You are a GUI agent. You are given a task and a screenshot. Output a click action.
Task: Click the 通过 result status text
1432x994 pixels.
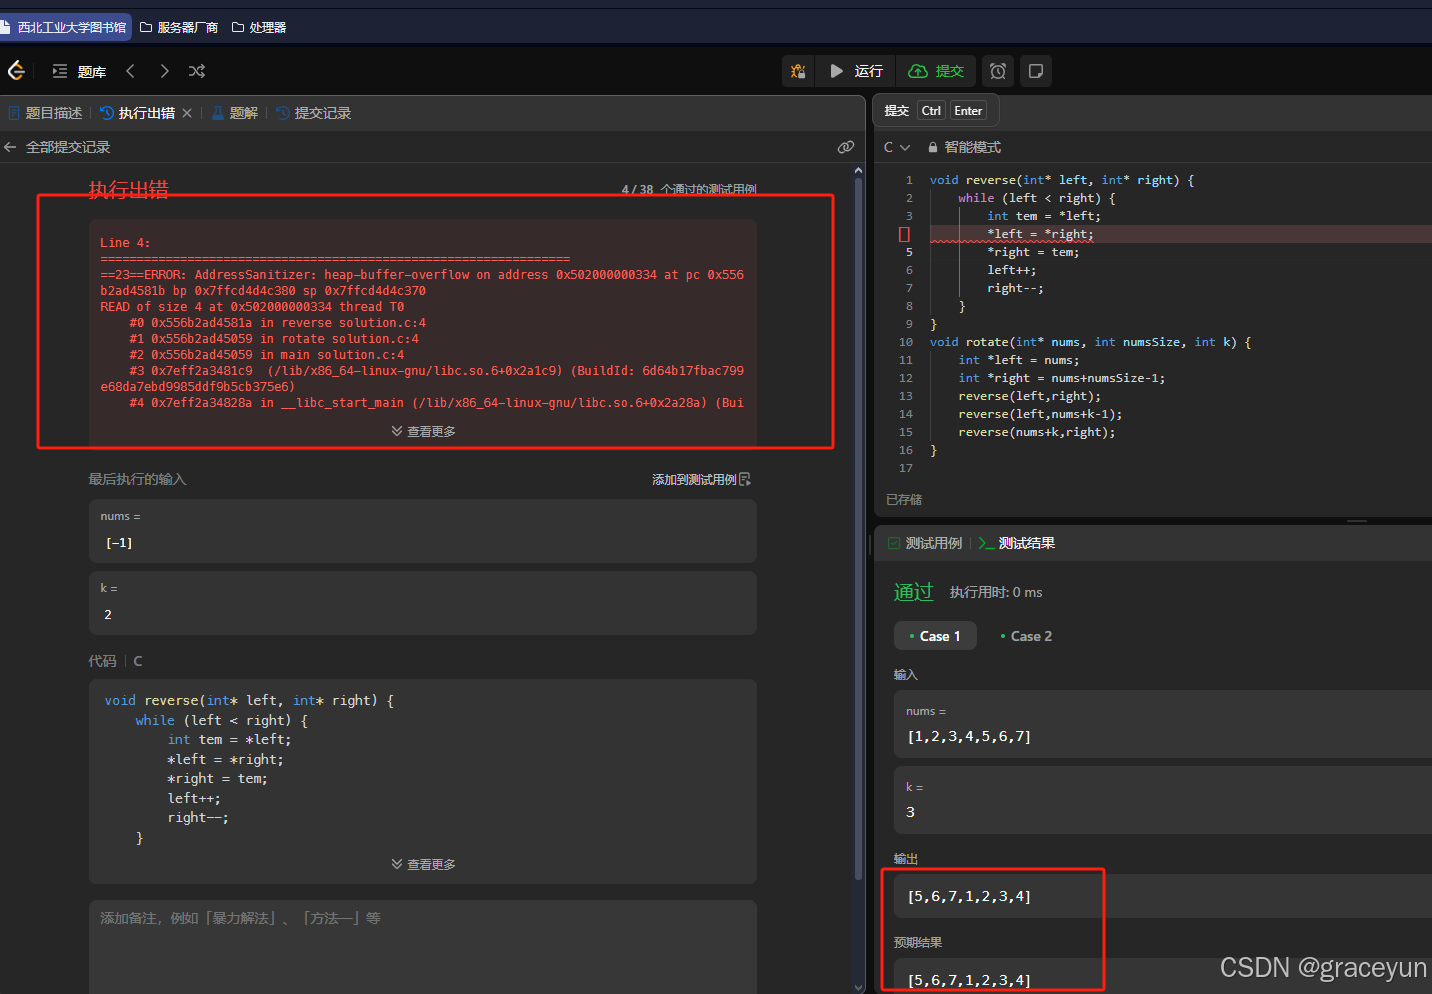click(913, 592)
